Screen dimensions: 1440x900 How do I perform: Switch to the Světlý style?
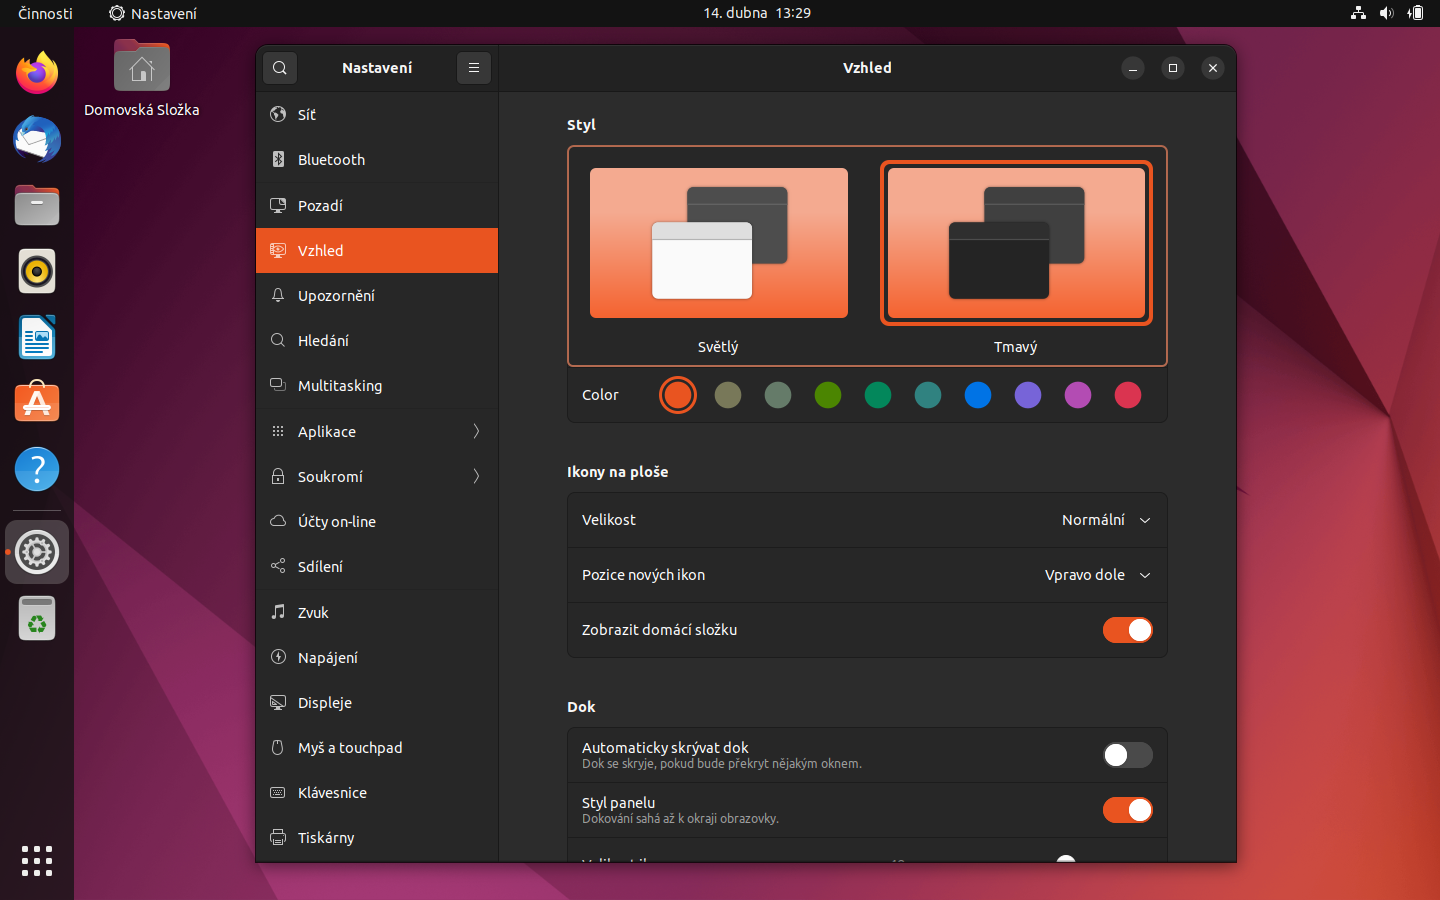(718, 243)
